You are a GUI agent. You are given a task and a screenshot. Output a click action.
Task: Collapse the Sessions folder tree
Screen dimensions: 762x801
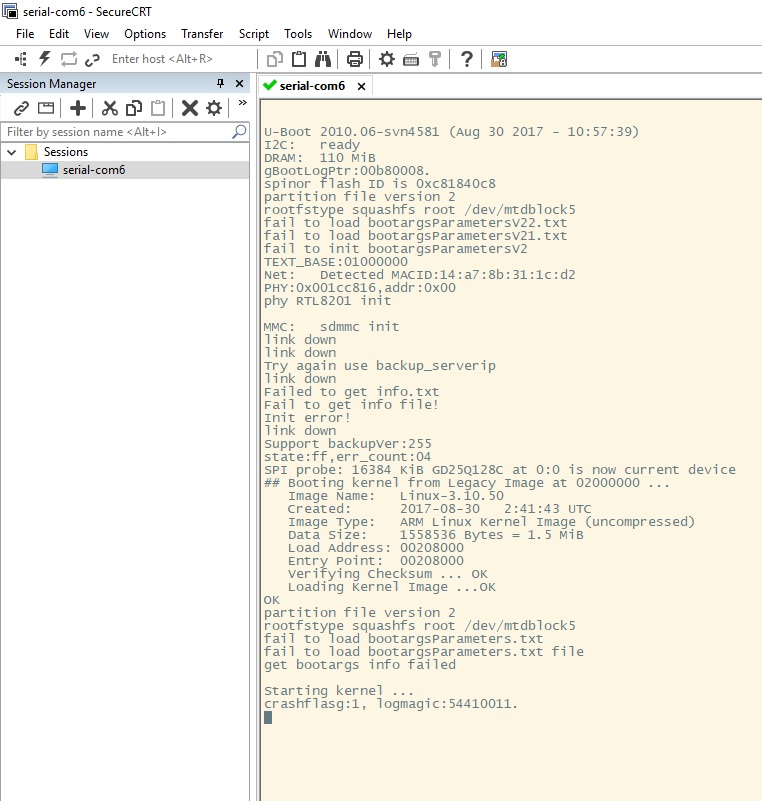tap(12, 152)
